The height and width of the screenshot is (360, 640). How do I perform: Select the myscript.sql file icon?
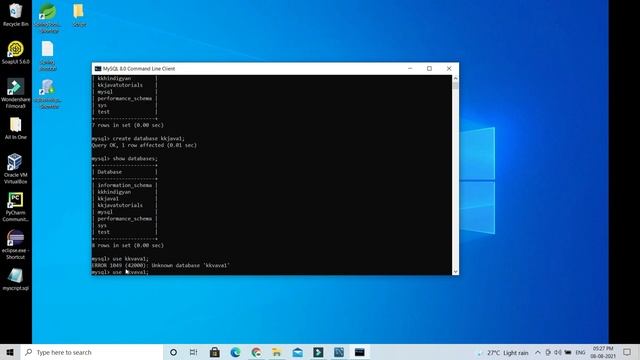[16, 280]
